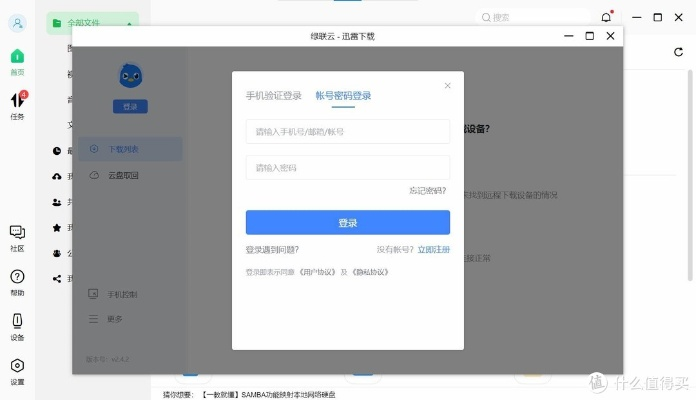This screenshot has height=400, width=696.
Task: Focus the password input field
Action: pyautogui.click(x=348, y=167)
